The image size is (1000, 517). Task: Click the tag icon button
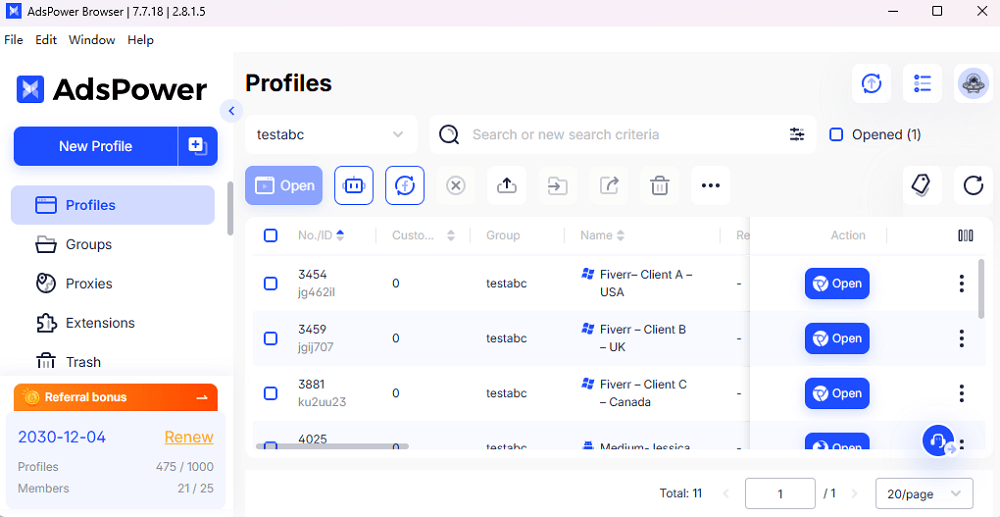click(922, 186)
